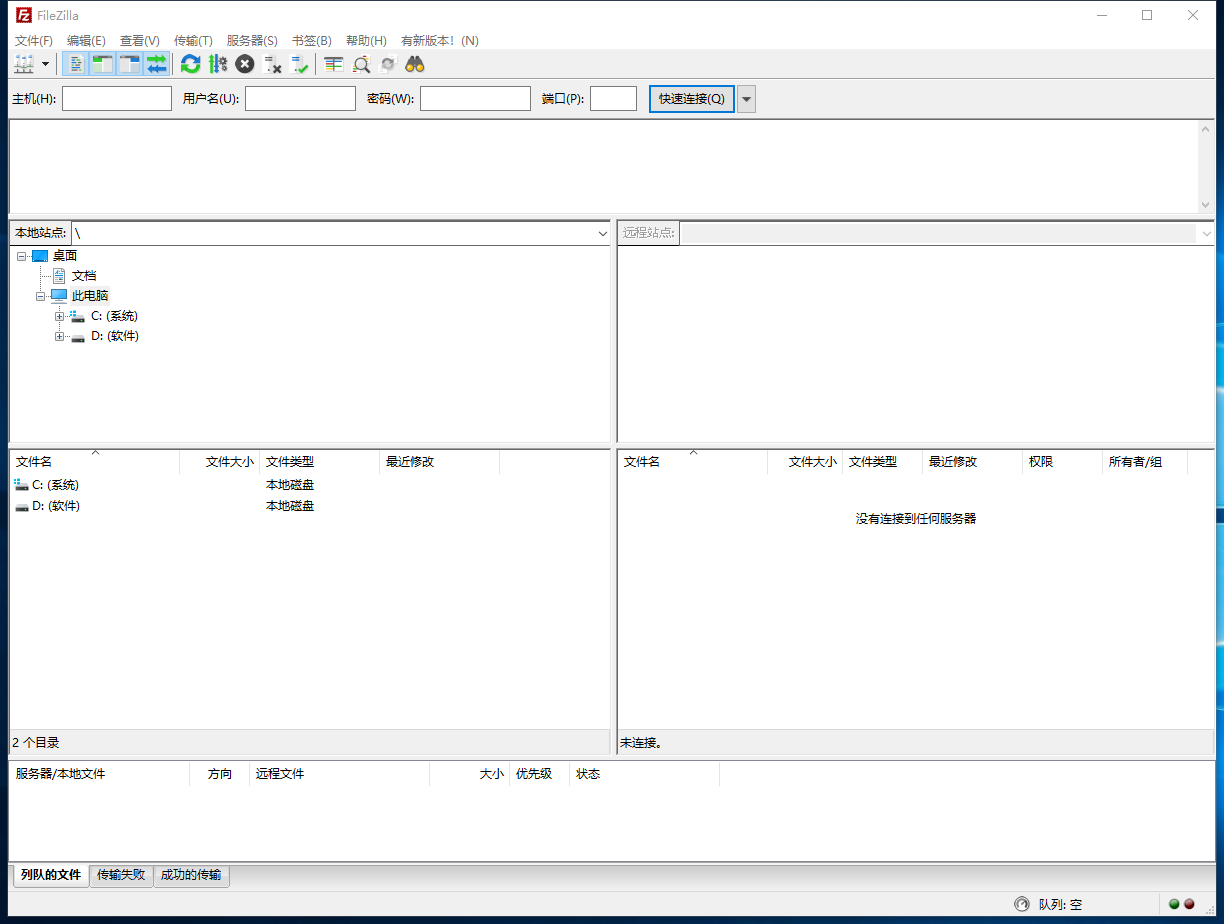Expand the C: (系统) drive node
The height and width of the screenshot is (924, 1224).
click(x=59, y=315)
